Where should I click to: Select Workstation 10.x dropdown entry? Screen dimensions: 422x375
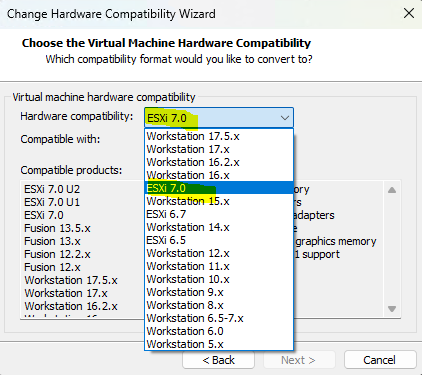click(219, 279)
